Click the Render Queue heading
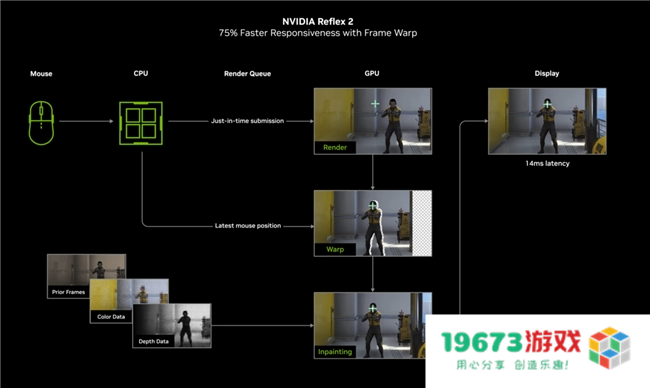This screenshot has width=650, height=388. click(x=247, y=74)
